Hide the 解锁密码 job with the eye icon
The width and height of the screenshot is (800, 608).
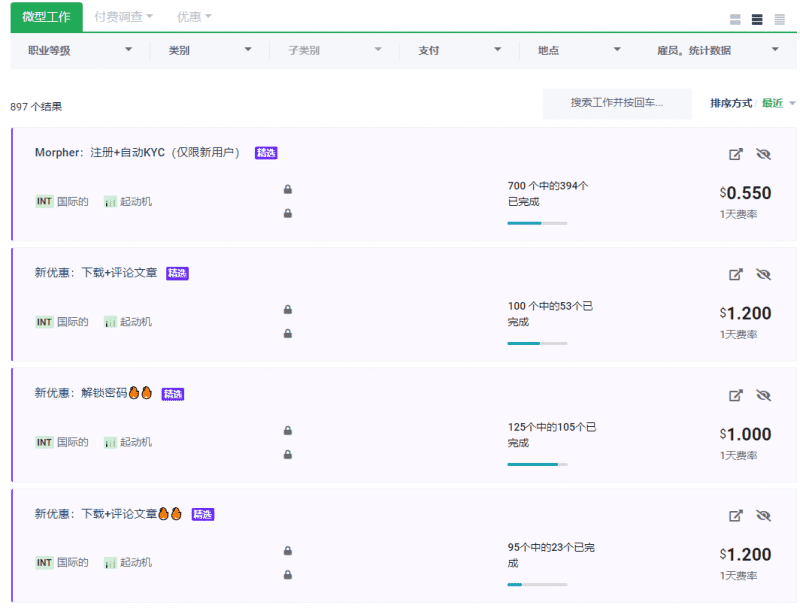tap(763, 395)
